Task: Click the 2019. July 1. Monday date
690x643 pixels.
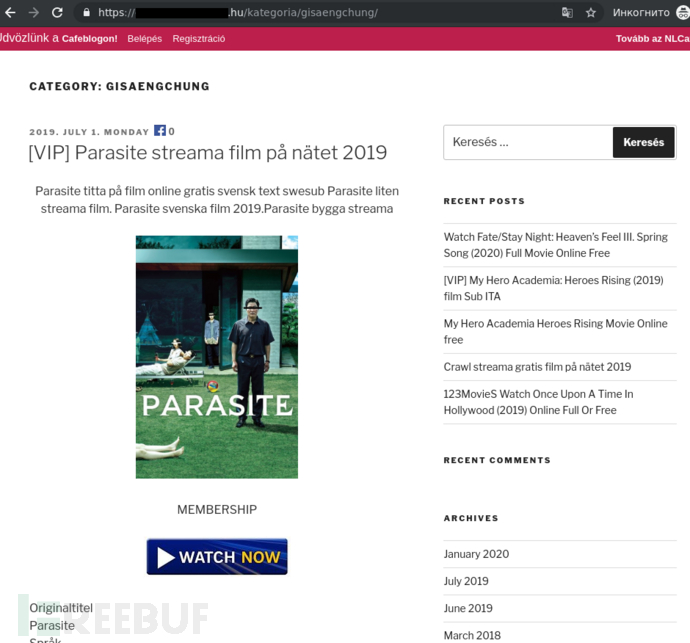Action: 89,132
